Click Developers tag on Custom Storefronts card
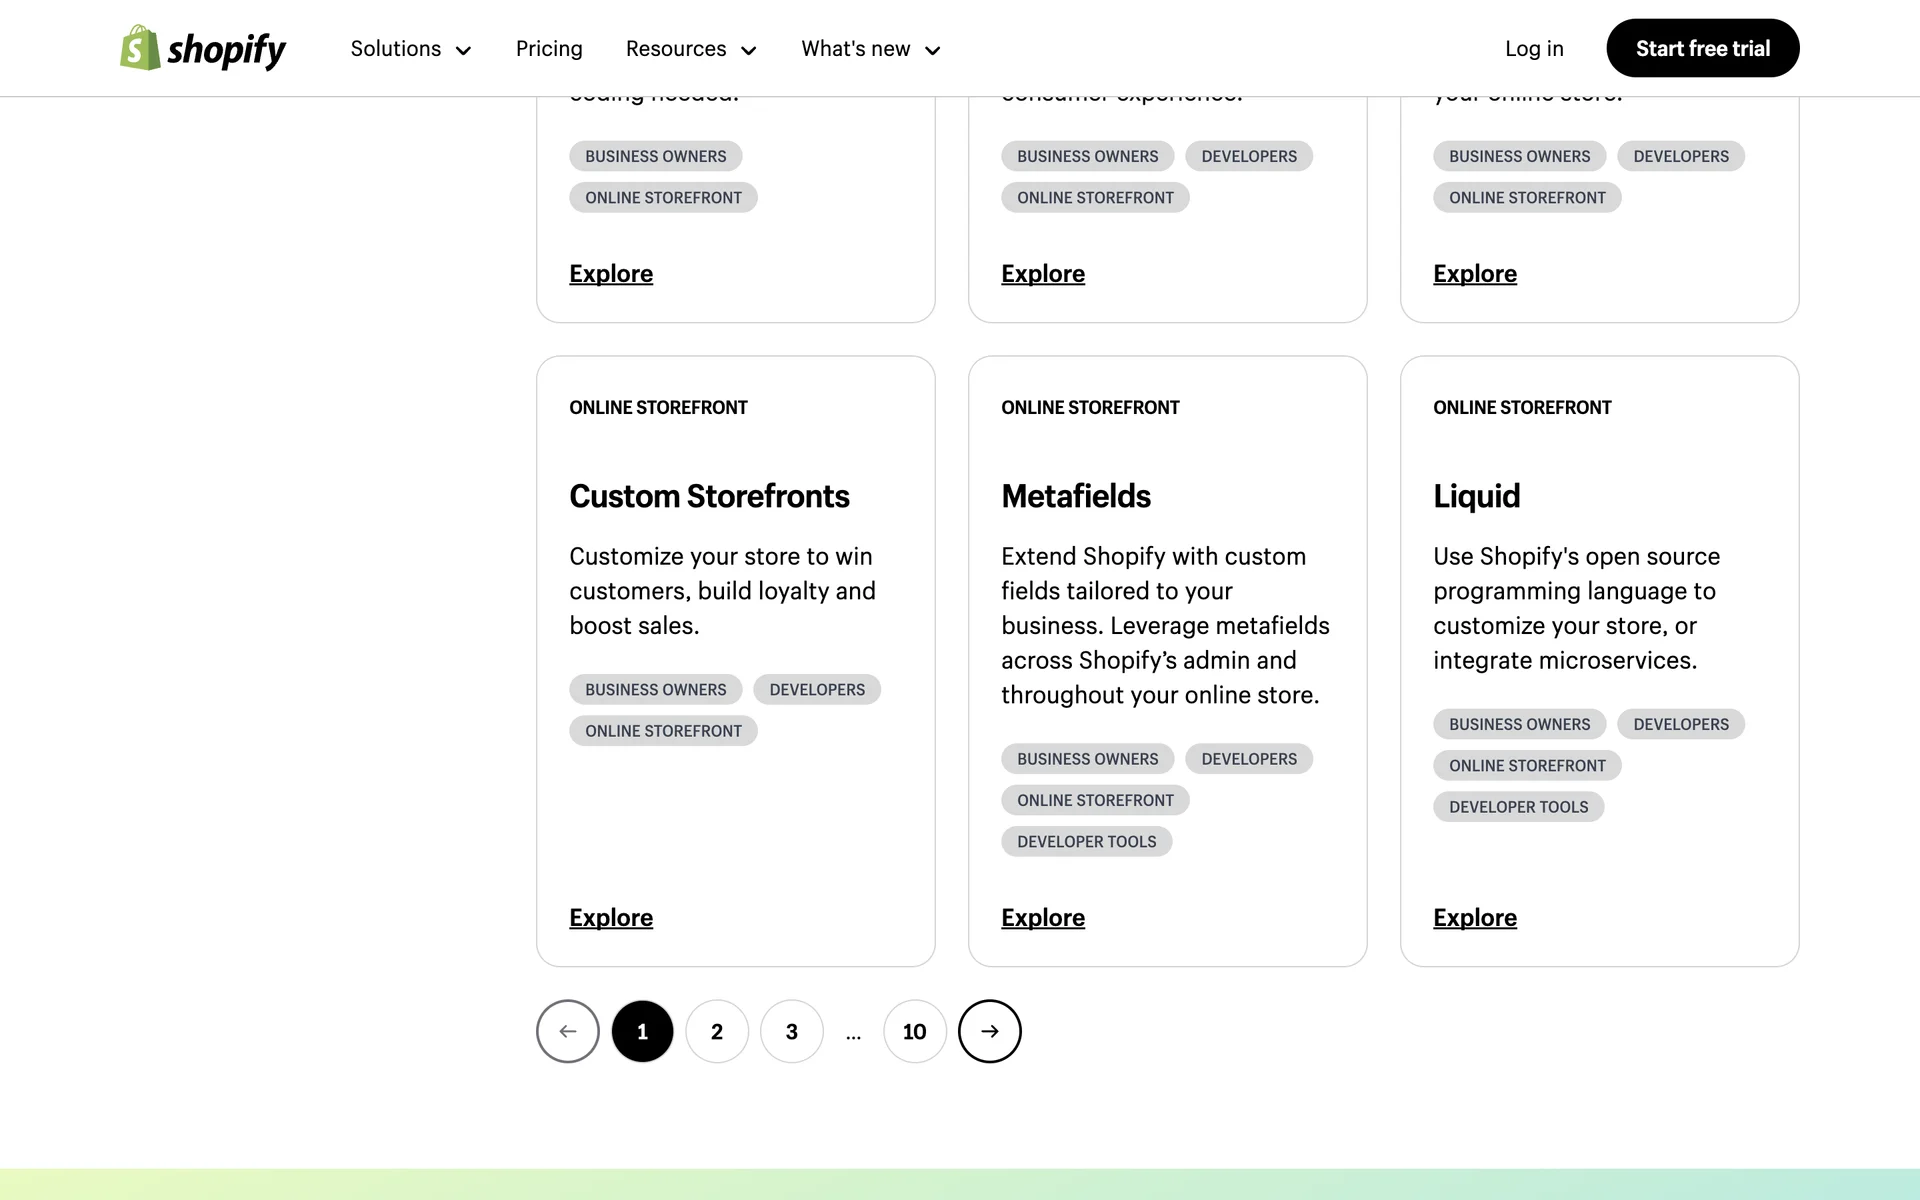The height and width of the screenshot is (1200, 1920). click(x=817, y=690)
